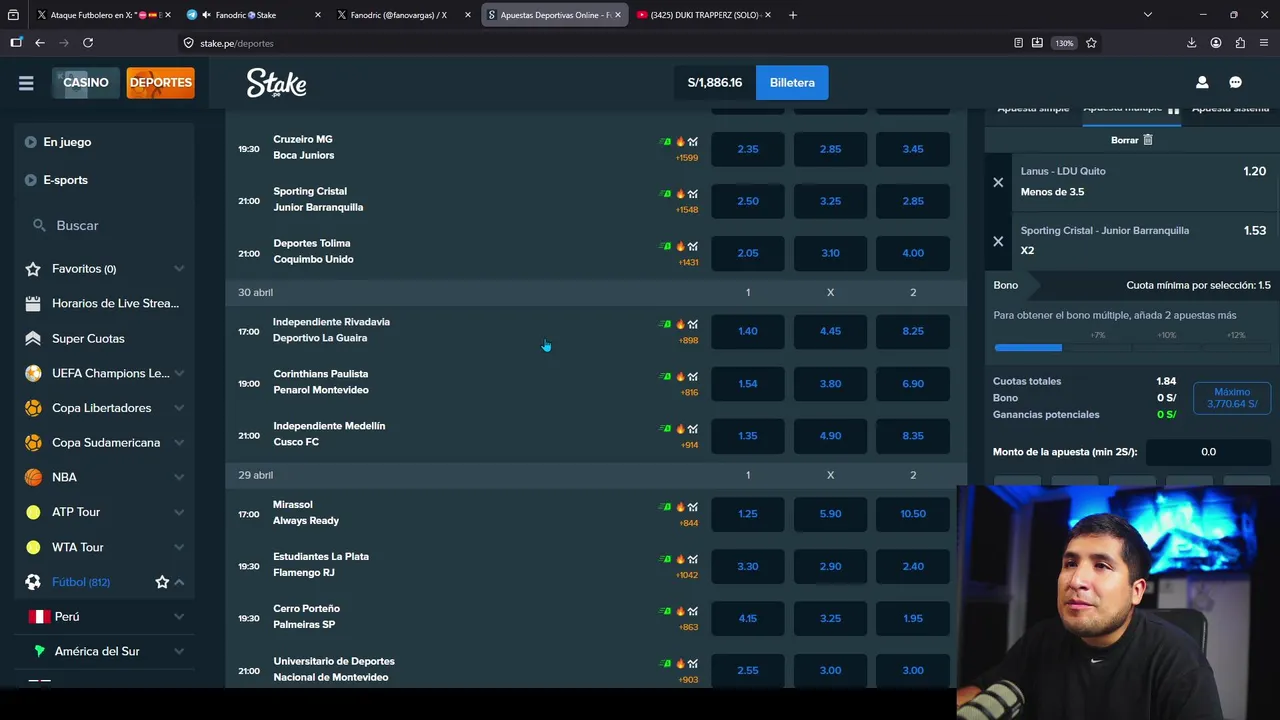Click the flame icon for Mirassol match
Screen dimensions: 1280x720
click(x=680, y=507)
